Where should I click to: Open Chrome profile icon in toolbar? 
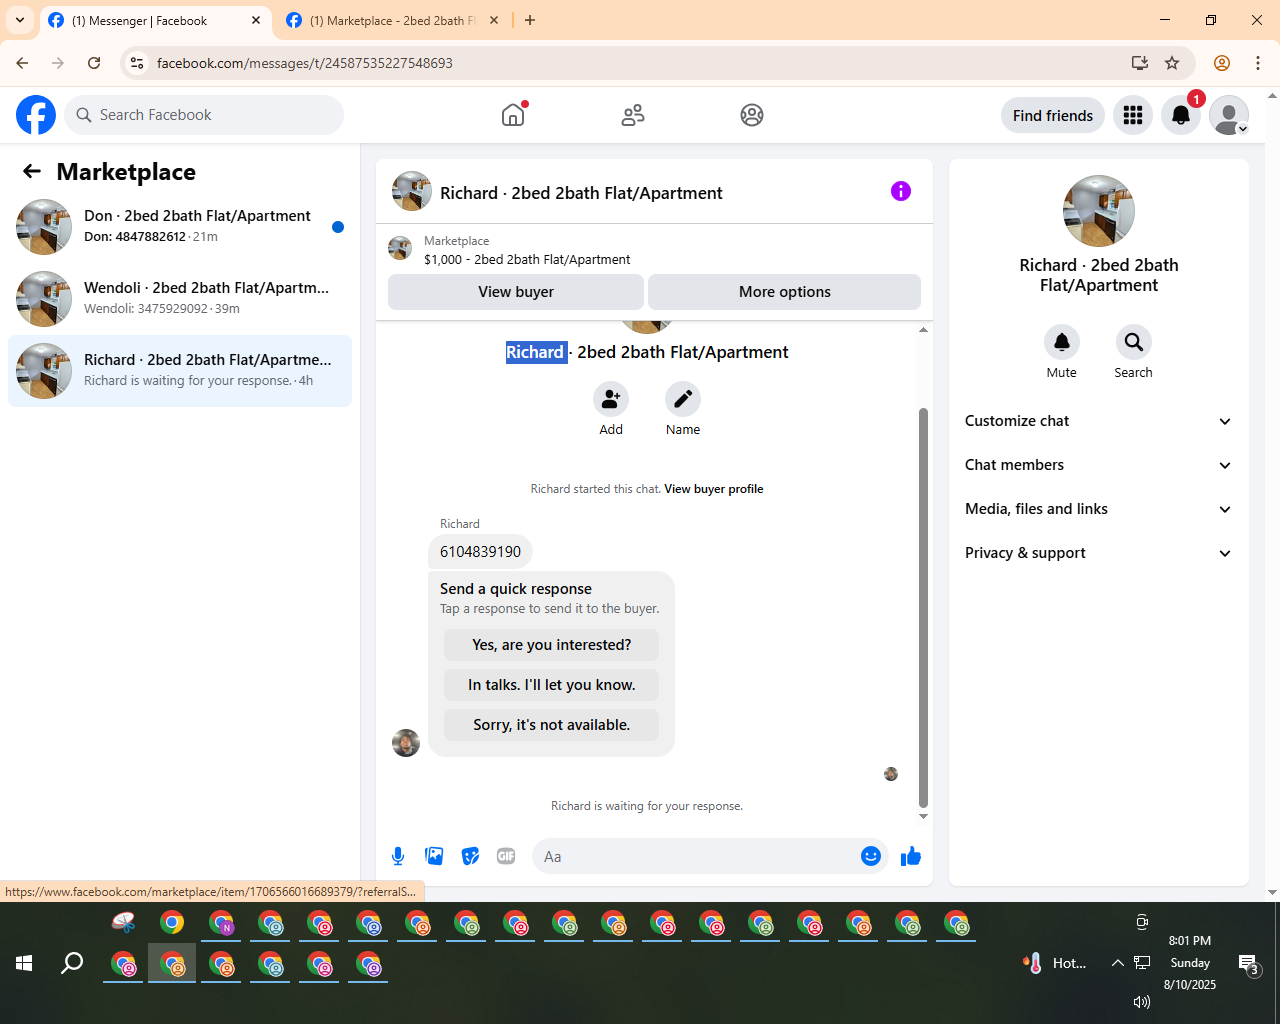[x=1221, y=63]
